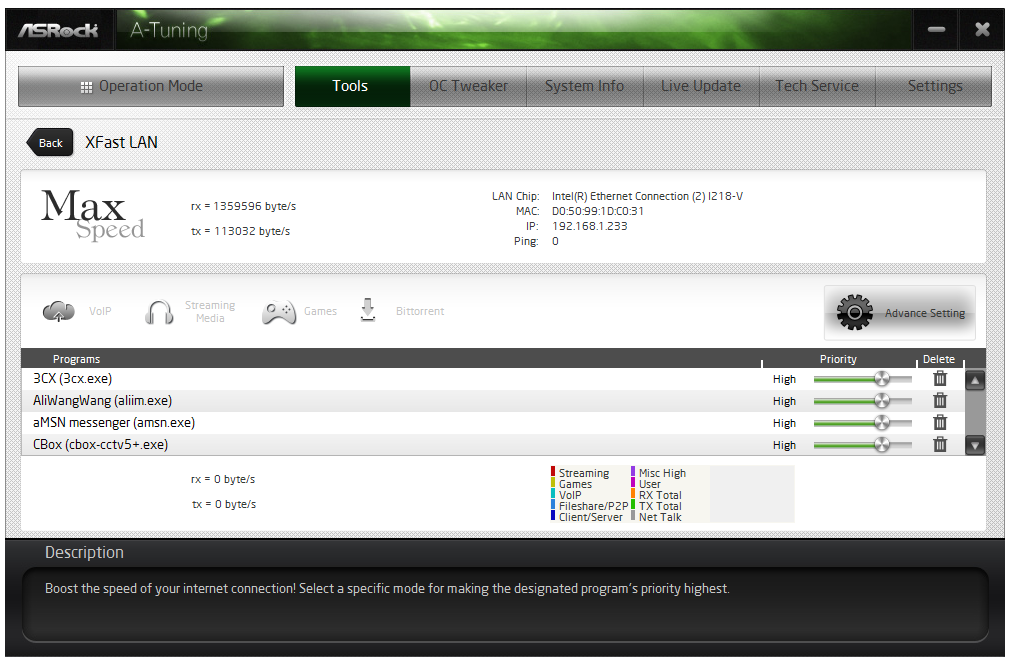
Task: Click the Max Speed logo
Action: pyautogui.click(x=93, y=215)
